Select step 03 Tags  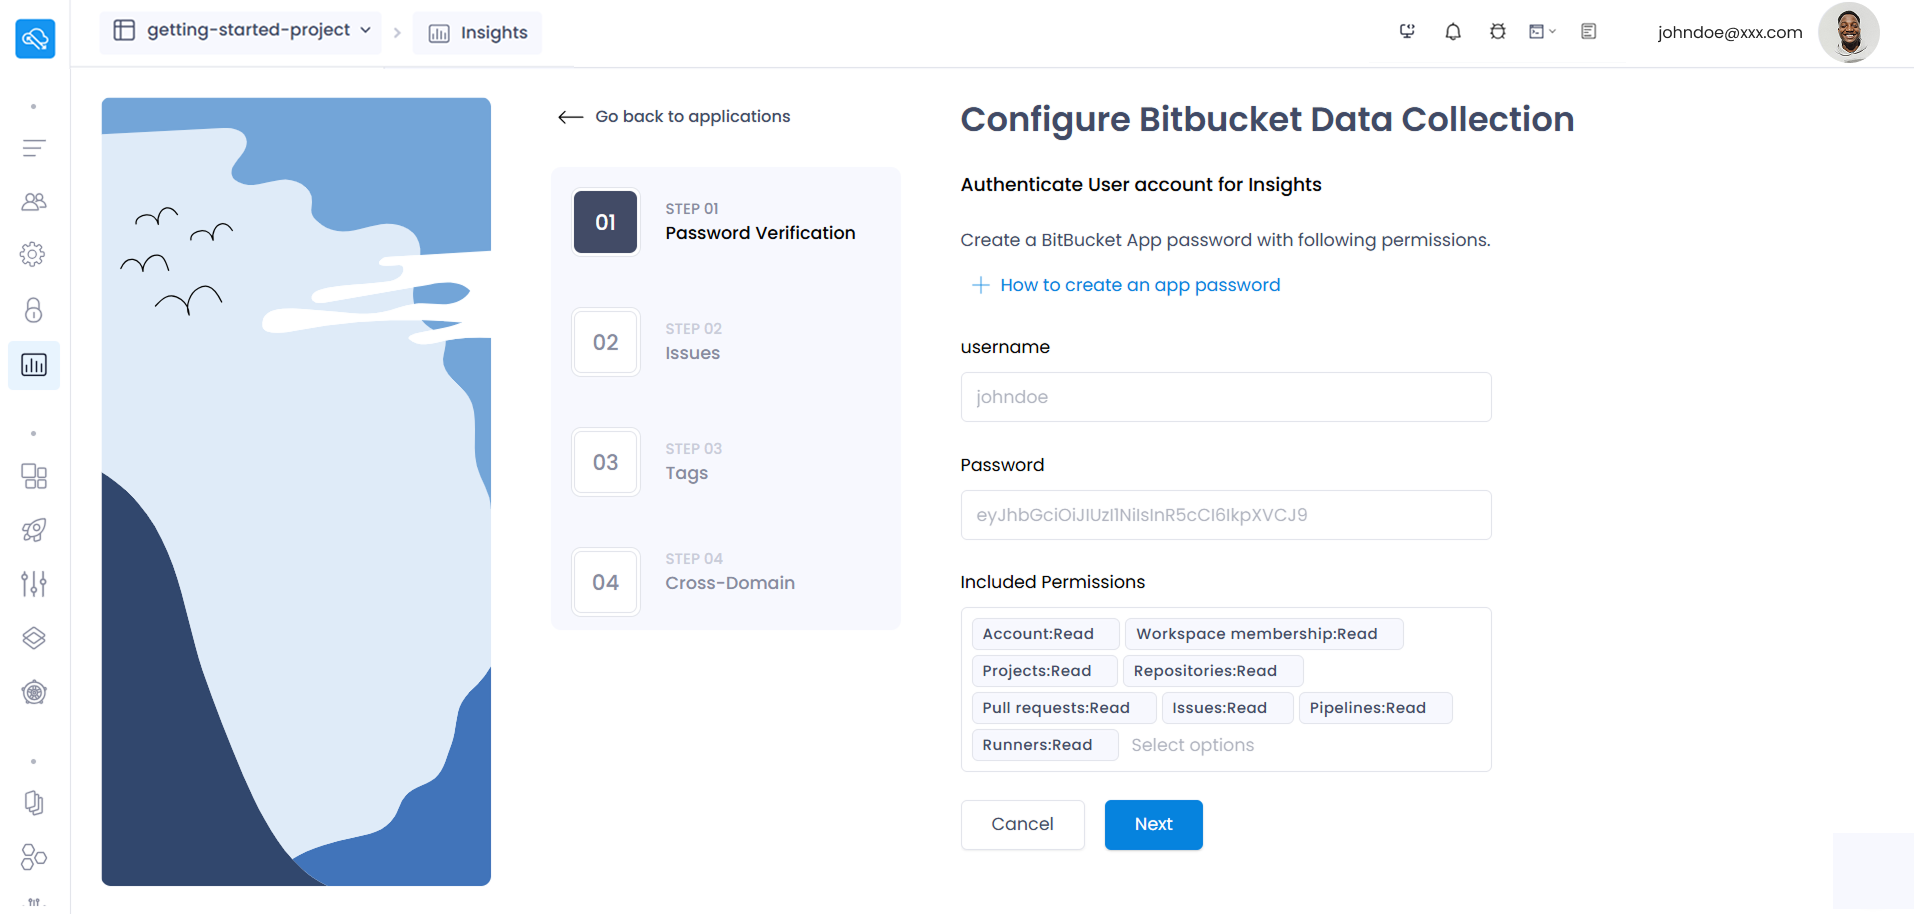click(x=726, y=462)
